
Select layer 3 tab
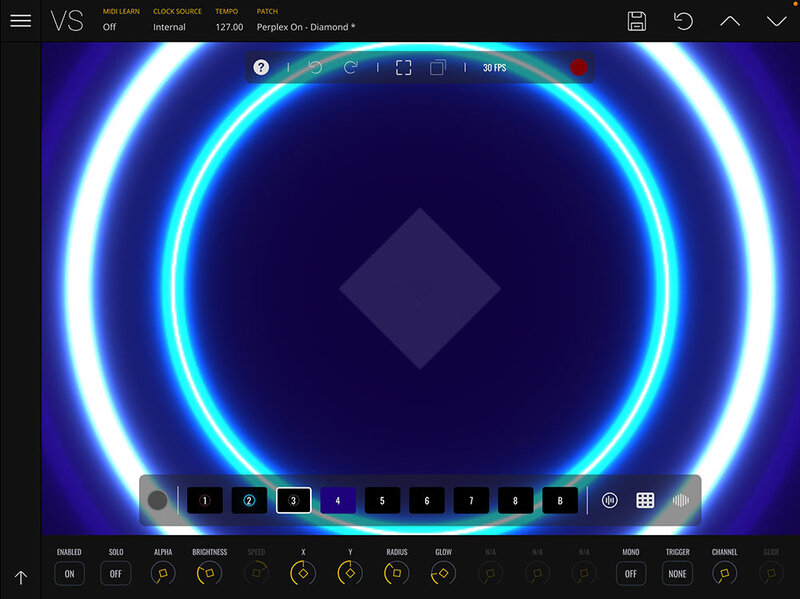(293, 501)
